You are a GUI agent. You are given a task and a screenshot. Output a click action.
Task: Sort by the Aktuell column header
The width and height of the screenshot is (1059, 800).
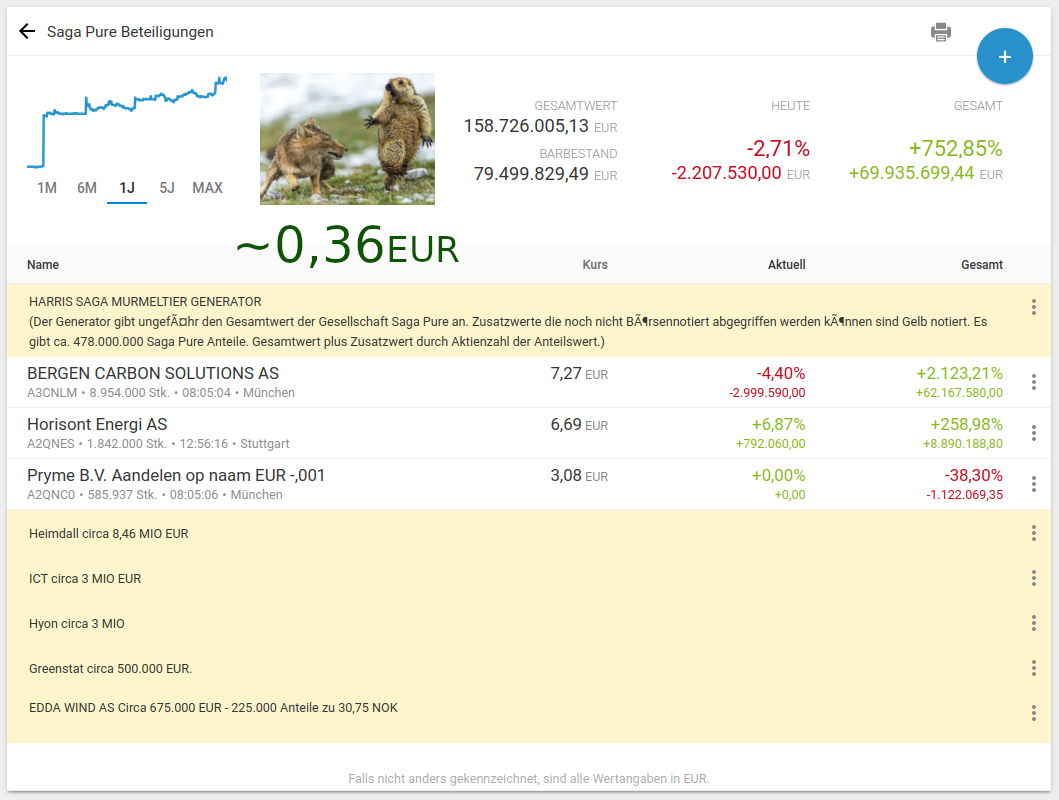(786, 265)
